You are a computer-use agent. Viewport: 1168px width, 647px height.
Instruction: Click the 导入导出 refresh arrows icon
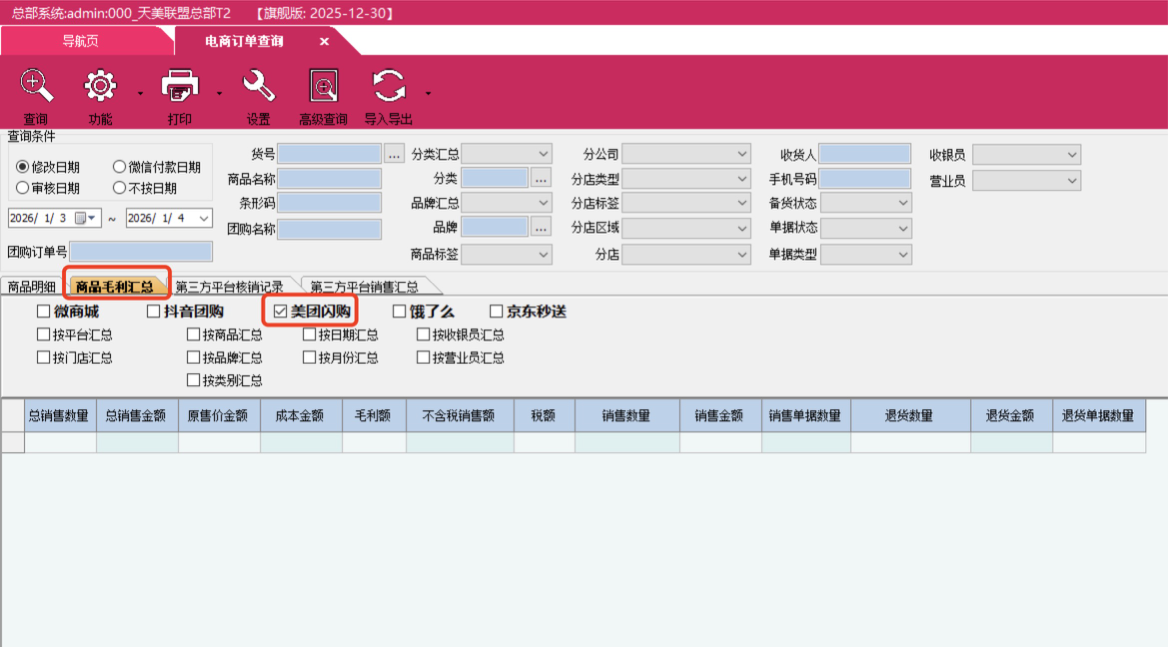(x=388, y=87)
